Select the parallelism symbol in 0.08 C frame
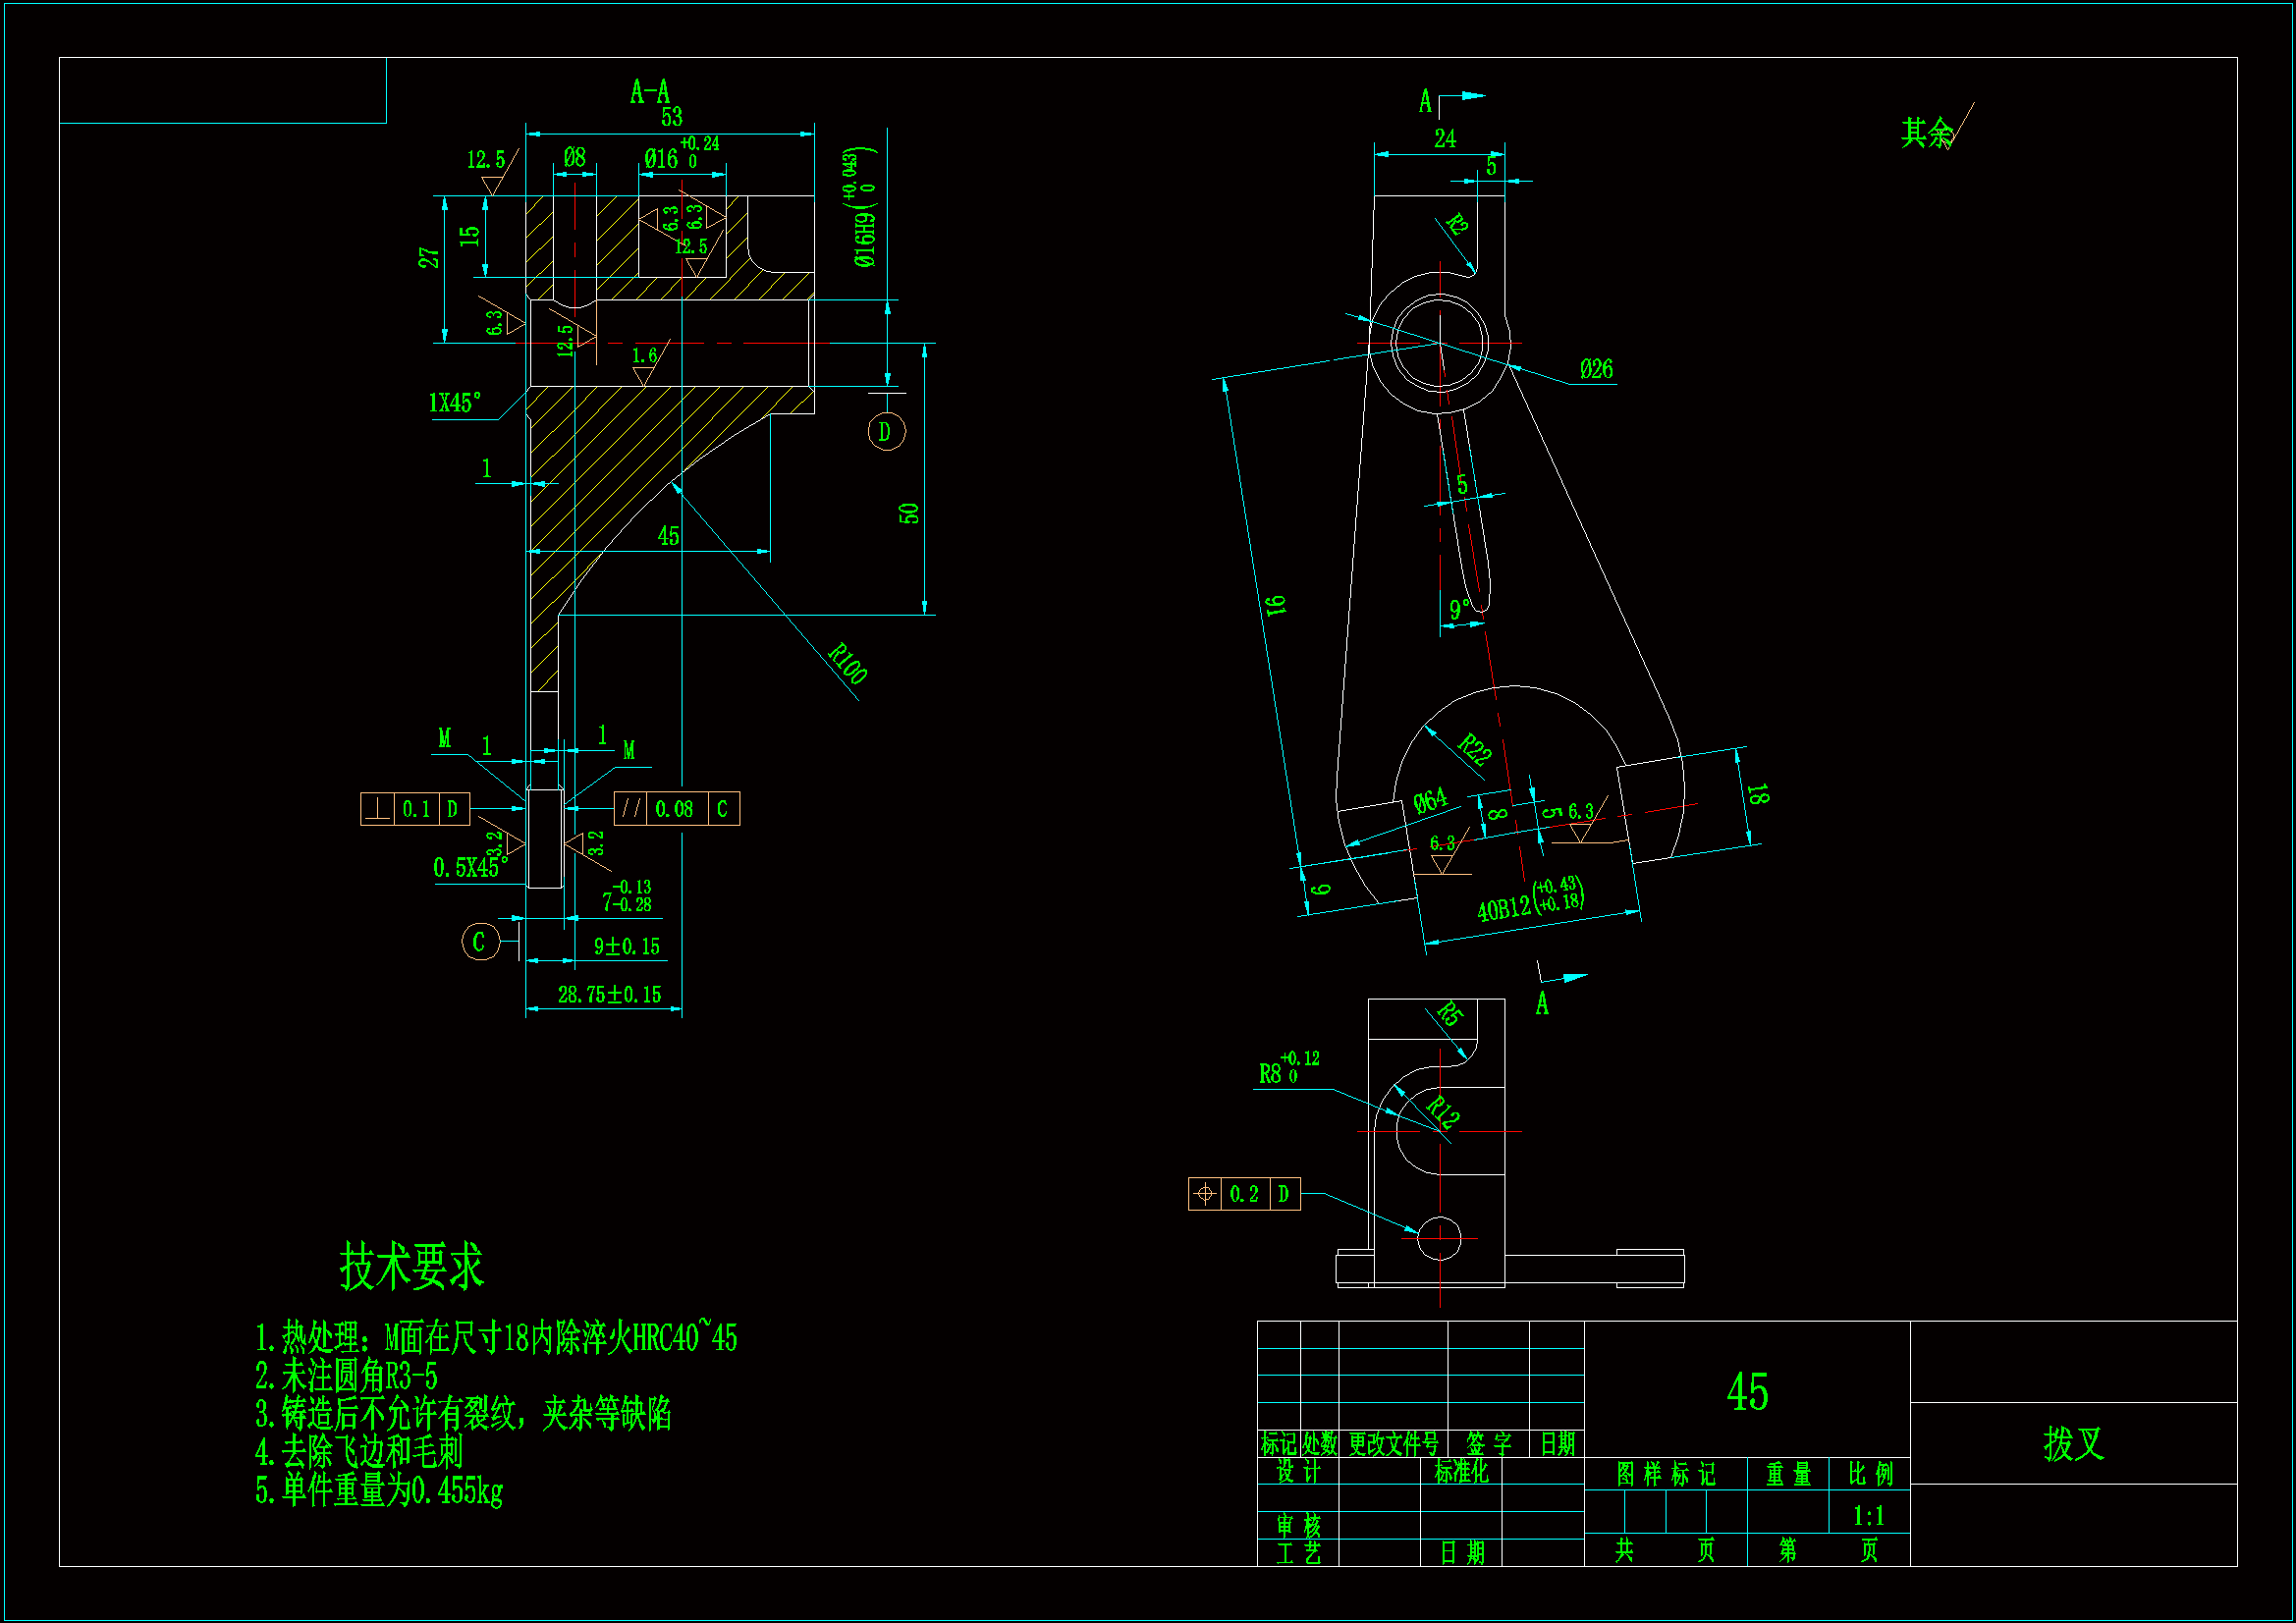The width and height of the screenshot is (2296, 1623). pos(630,809)
